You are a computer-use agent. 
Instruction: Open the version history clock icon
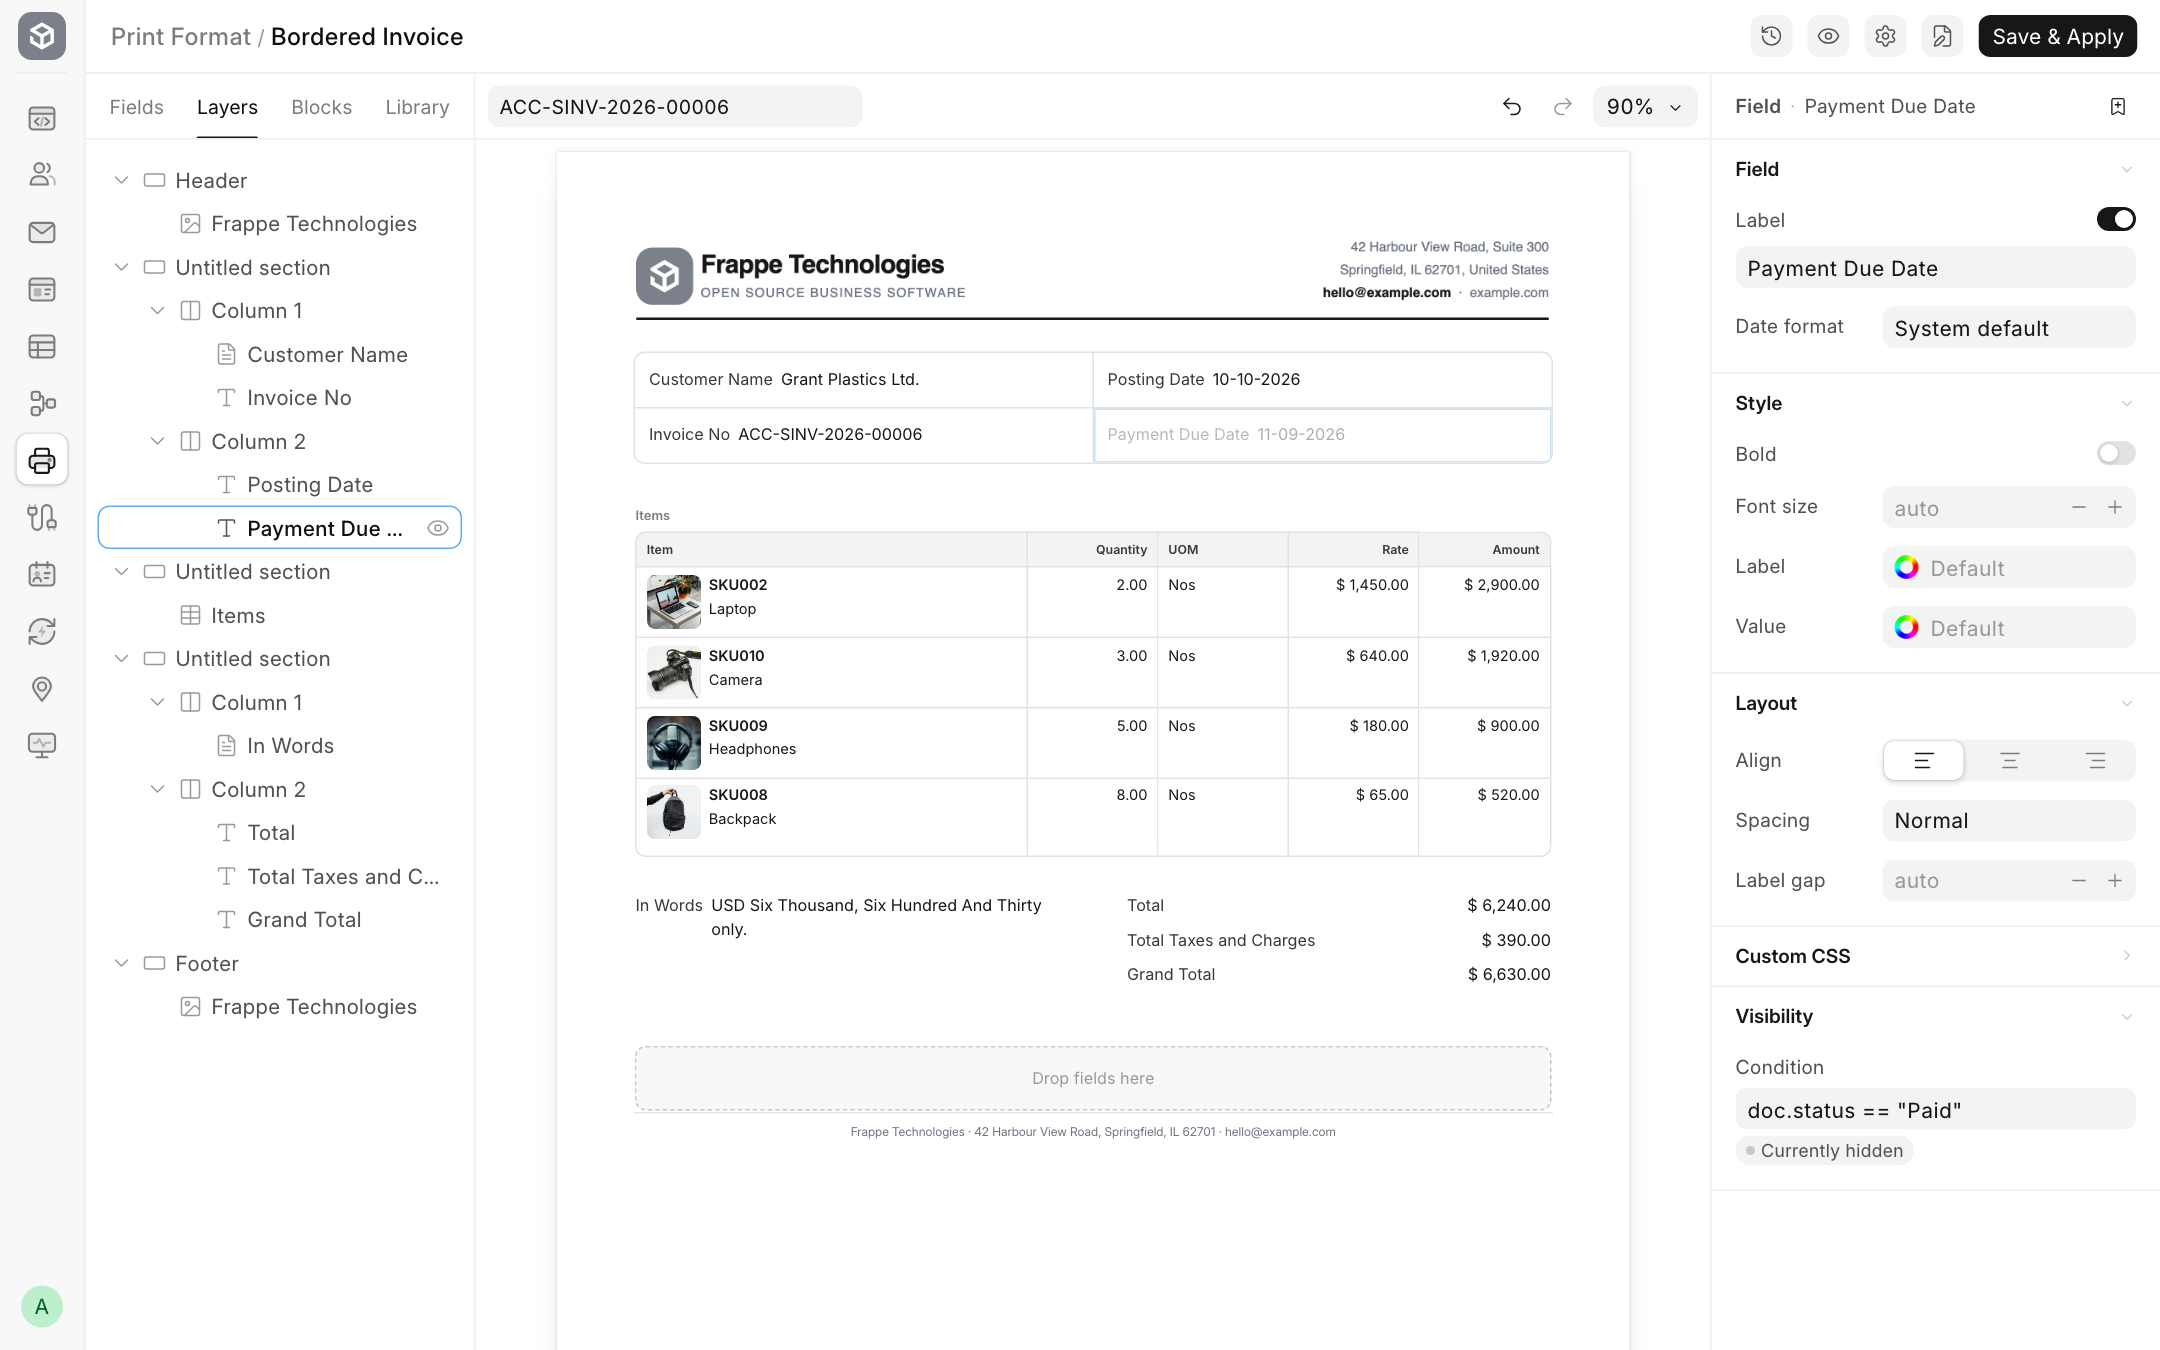(1771, 36)
